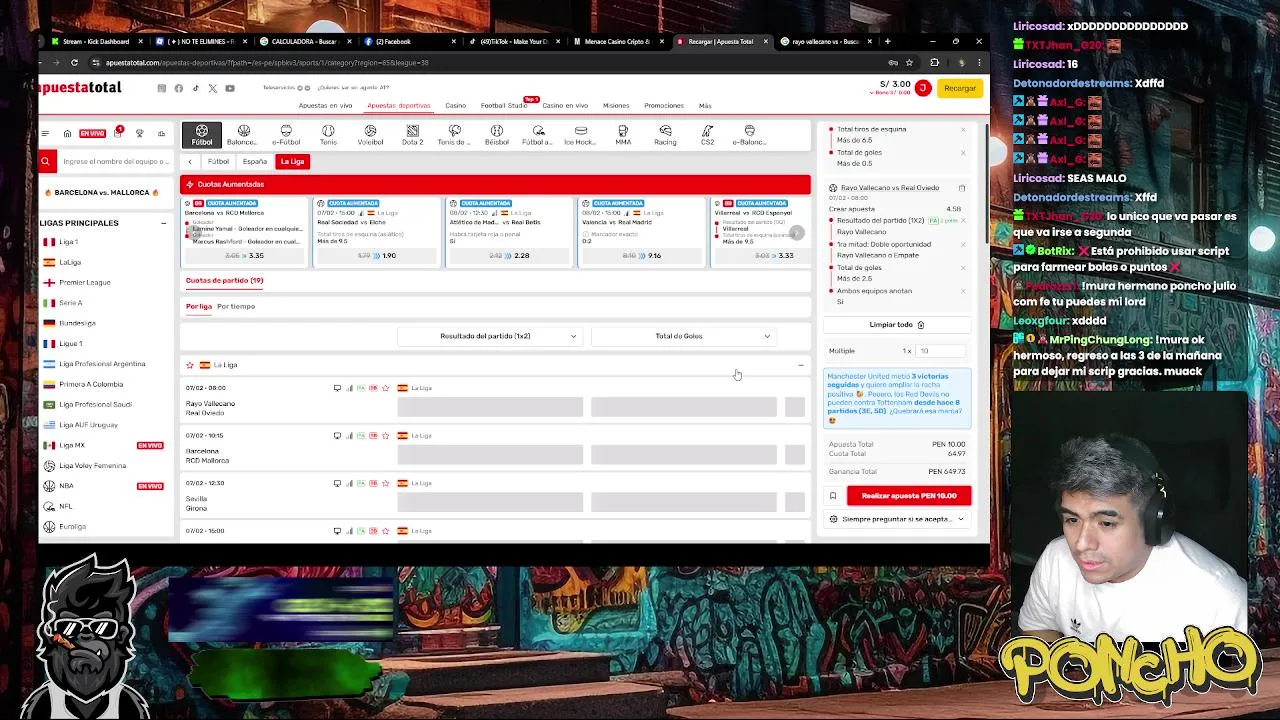Image resolution: width=1280 pixels, height=720 pixels.
Task: Select the España breadcrumb chip
Action: [x=255, y=161]
